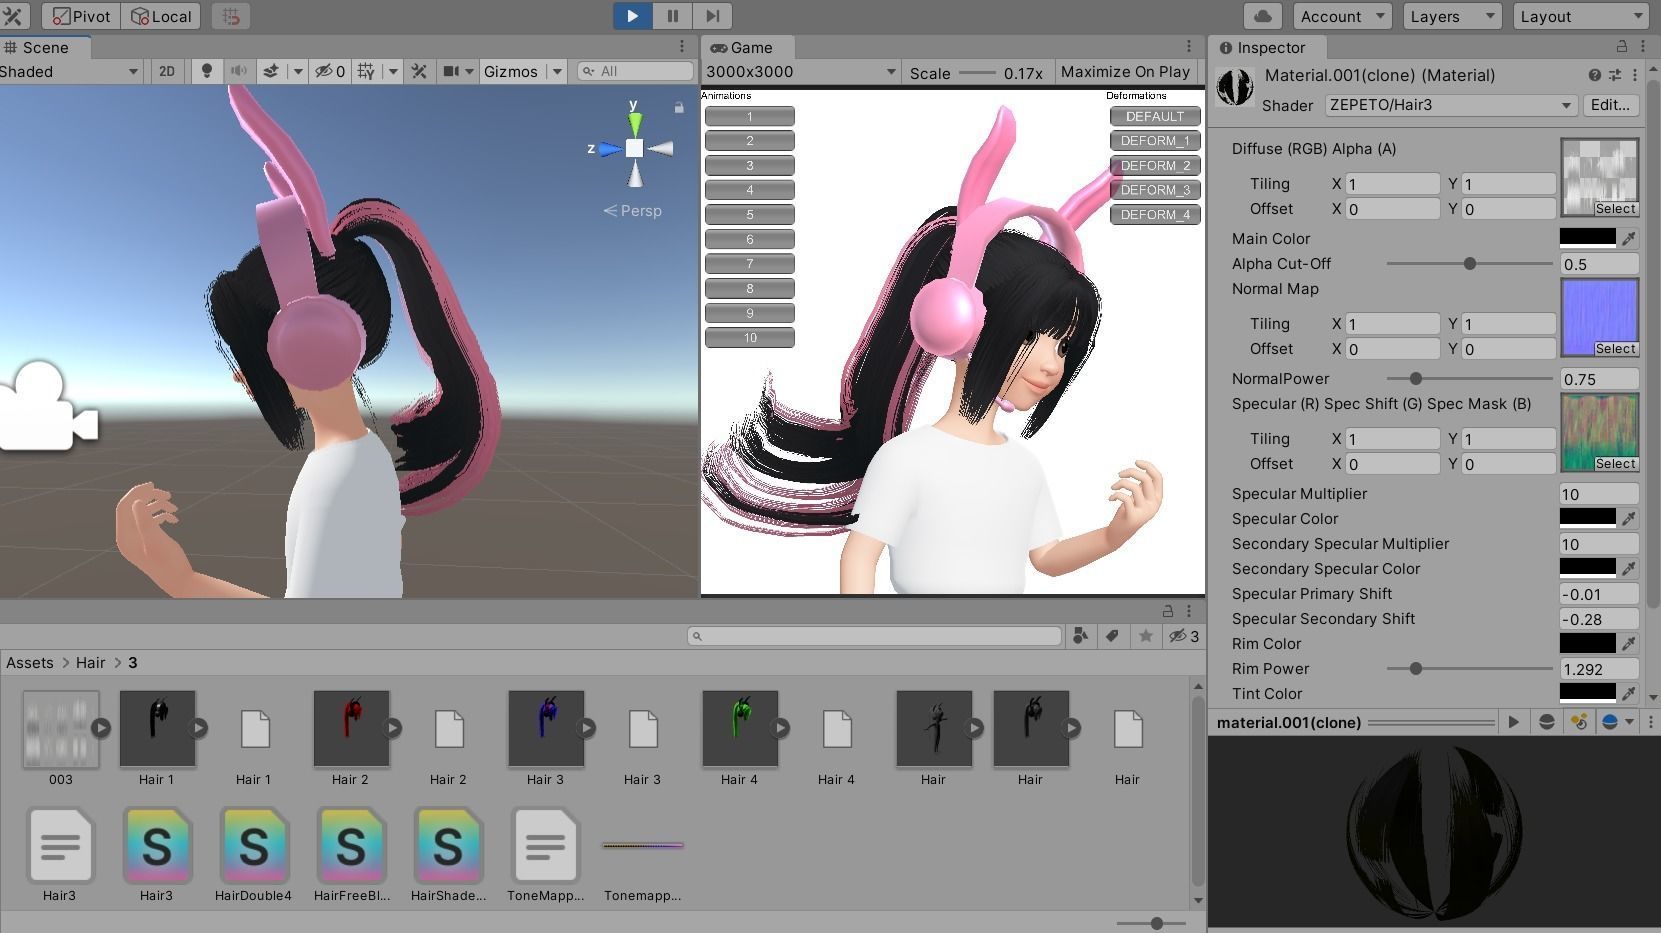This screenshot has width=1661, height=933.
Task: Open the 3000x3000 resolution dropdown
Action: pos(800,72)
